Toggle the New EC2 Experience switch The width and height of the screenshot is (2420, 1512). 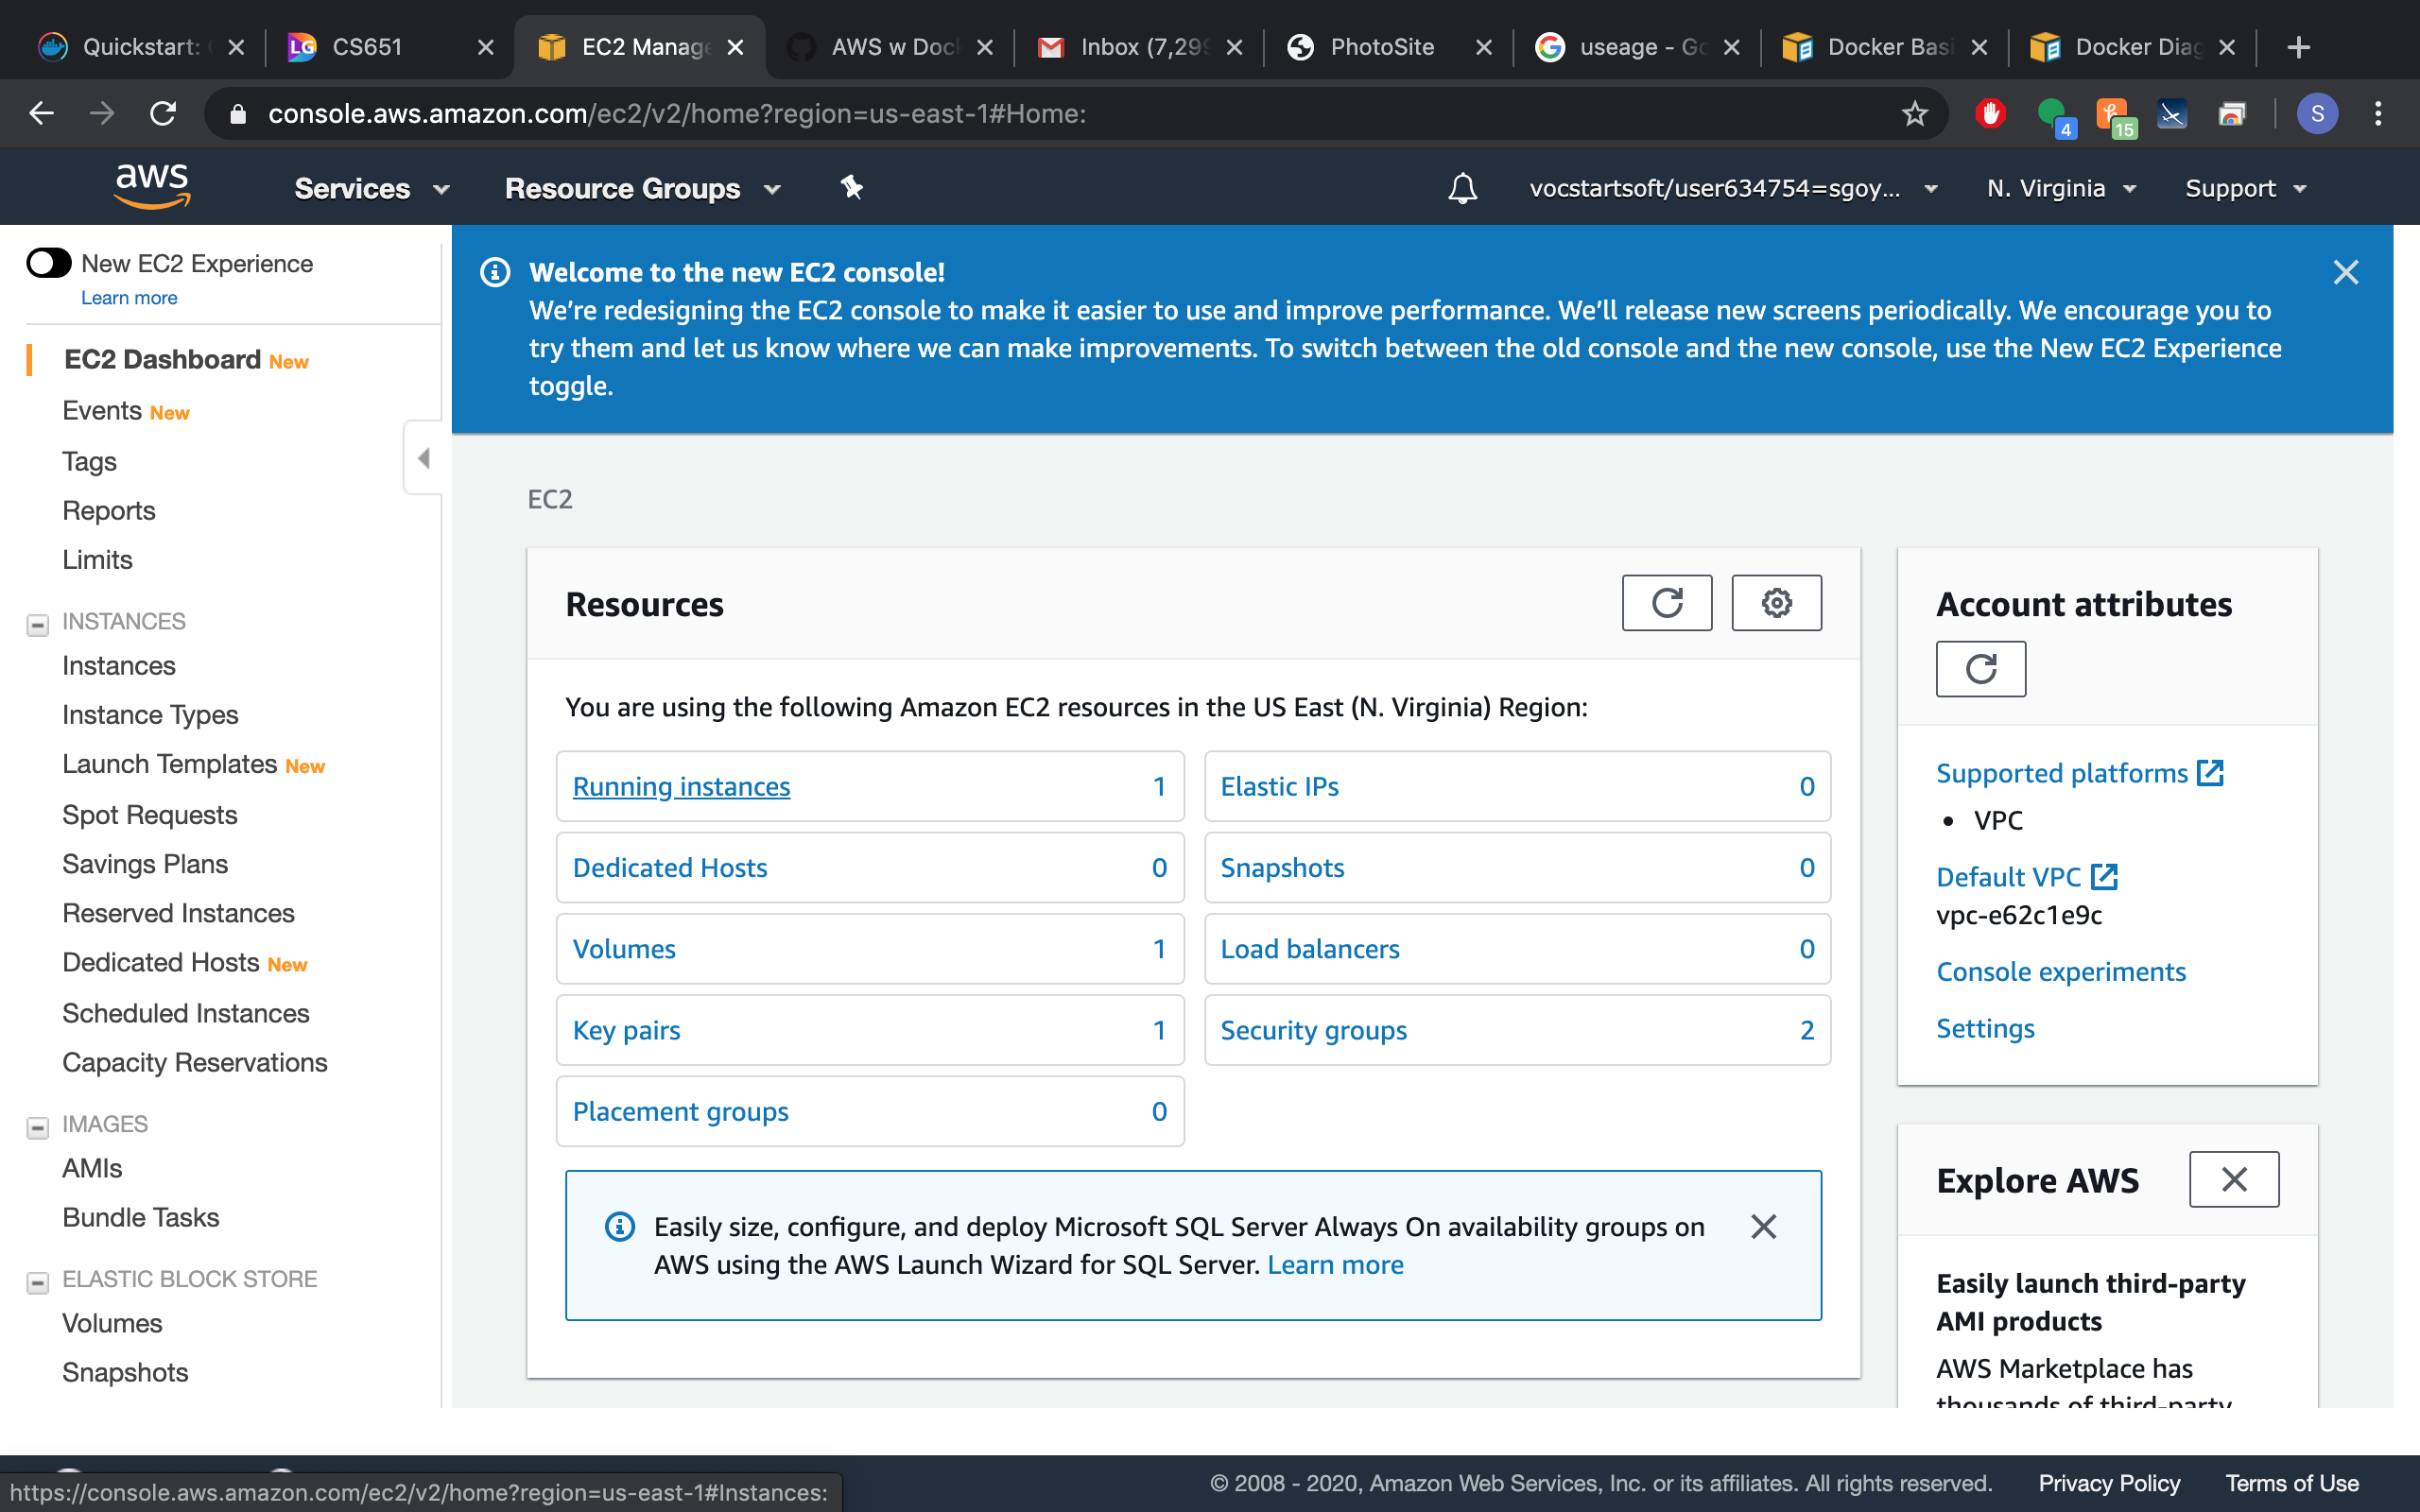tap(49, 263)
